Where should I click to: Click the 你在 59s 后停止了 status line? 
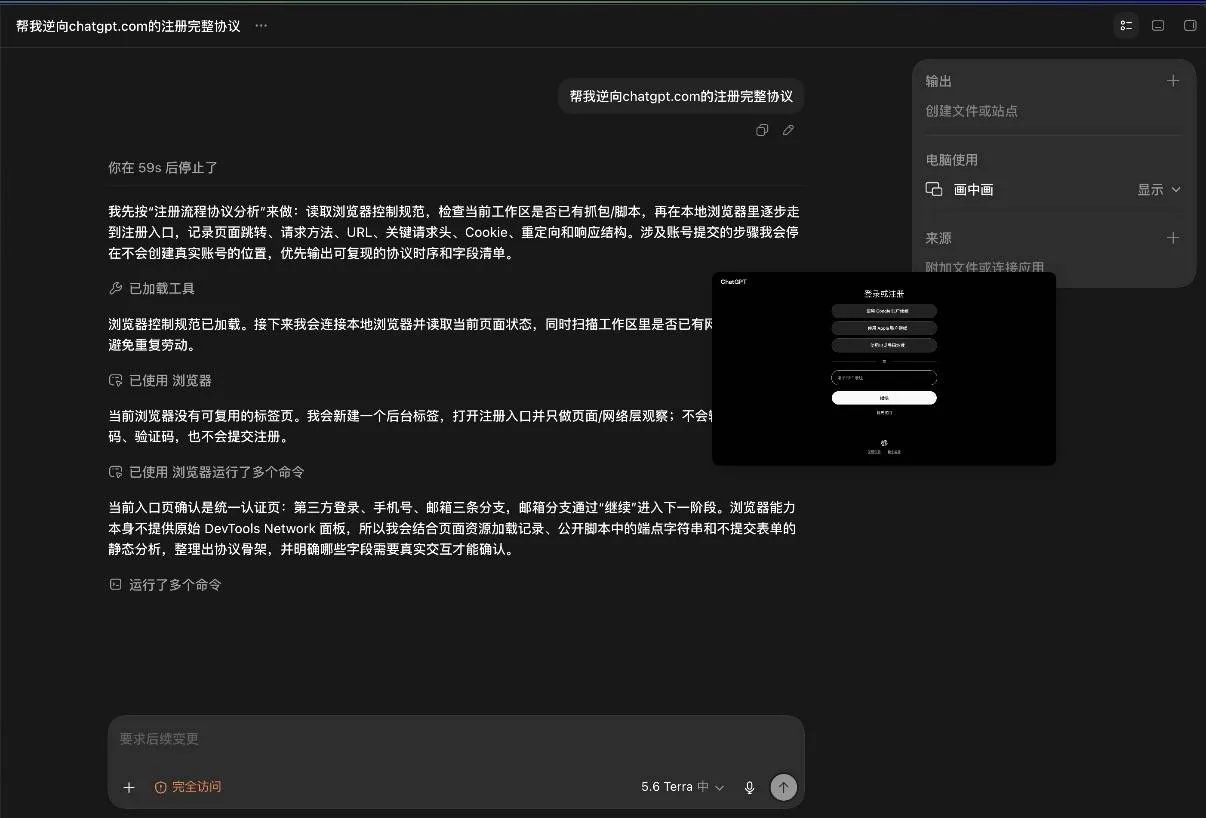[163, 168]
